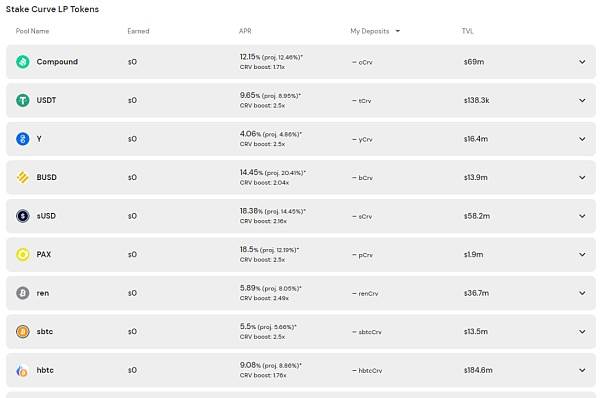
Task: Expand the BUSD pool row chevron
Action: [582, 178]
